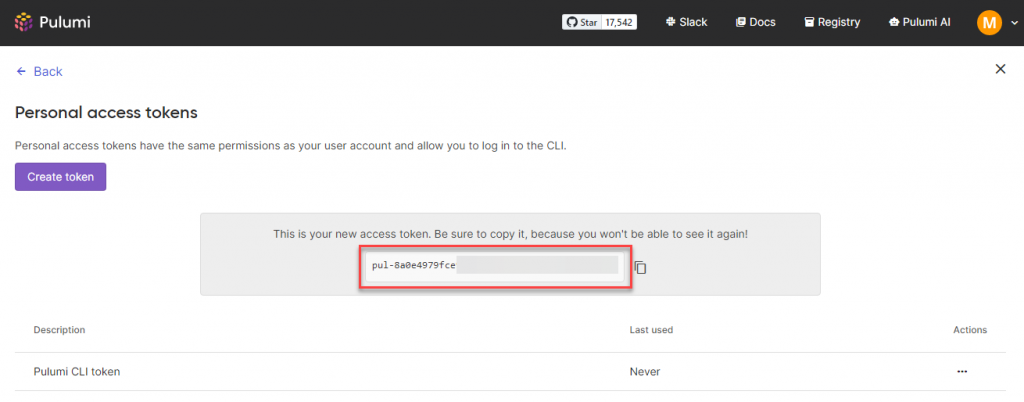Click the GitHub Star button

pyautogui.click(x=581, y=22)
